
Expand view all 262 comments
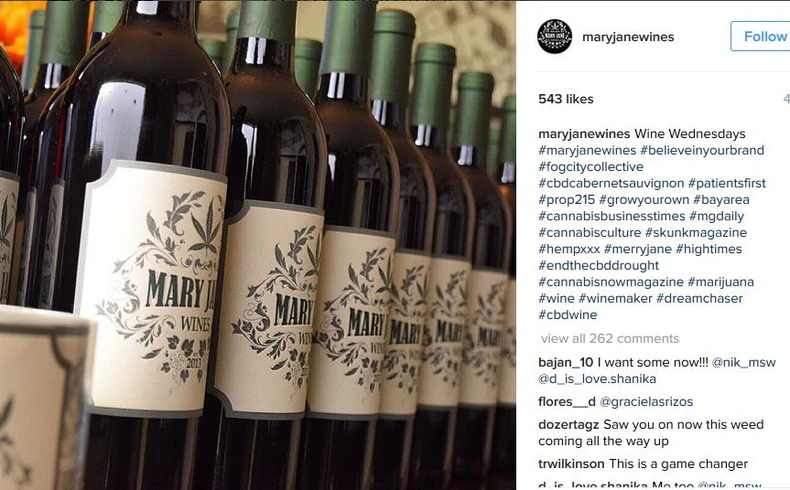(610, 338)
